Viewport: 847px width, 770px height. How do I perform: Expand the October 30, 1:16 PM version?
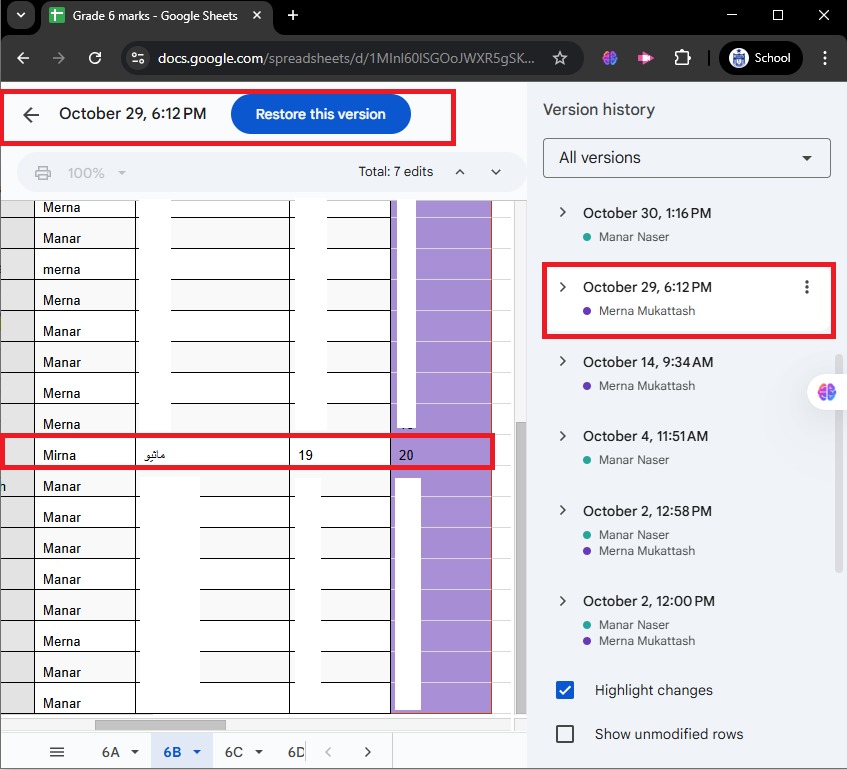click(562, 213)
